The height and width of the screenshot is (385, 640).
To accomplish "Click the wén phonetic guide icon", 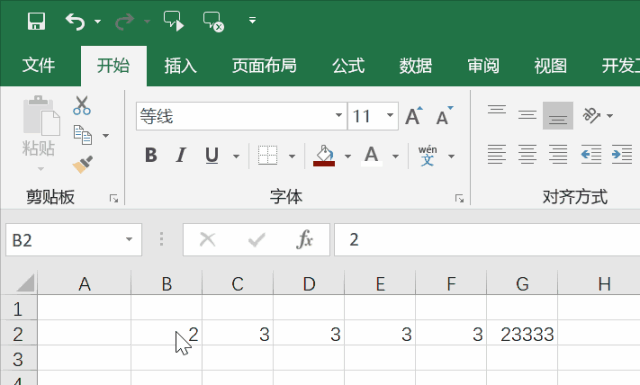I will point(427,156).
